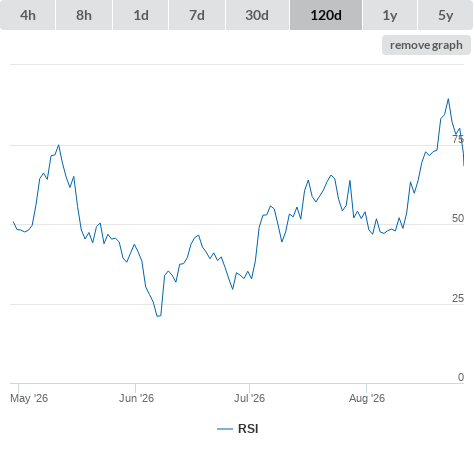View the 5y time range
This screenshot has height=455, width=474.
coord(445,15)
